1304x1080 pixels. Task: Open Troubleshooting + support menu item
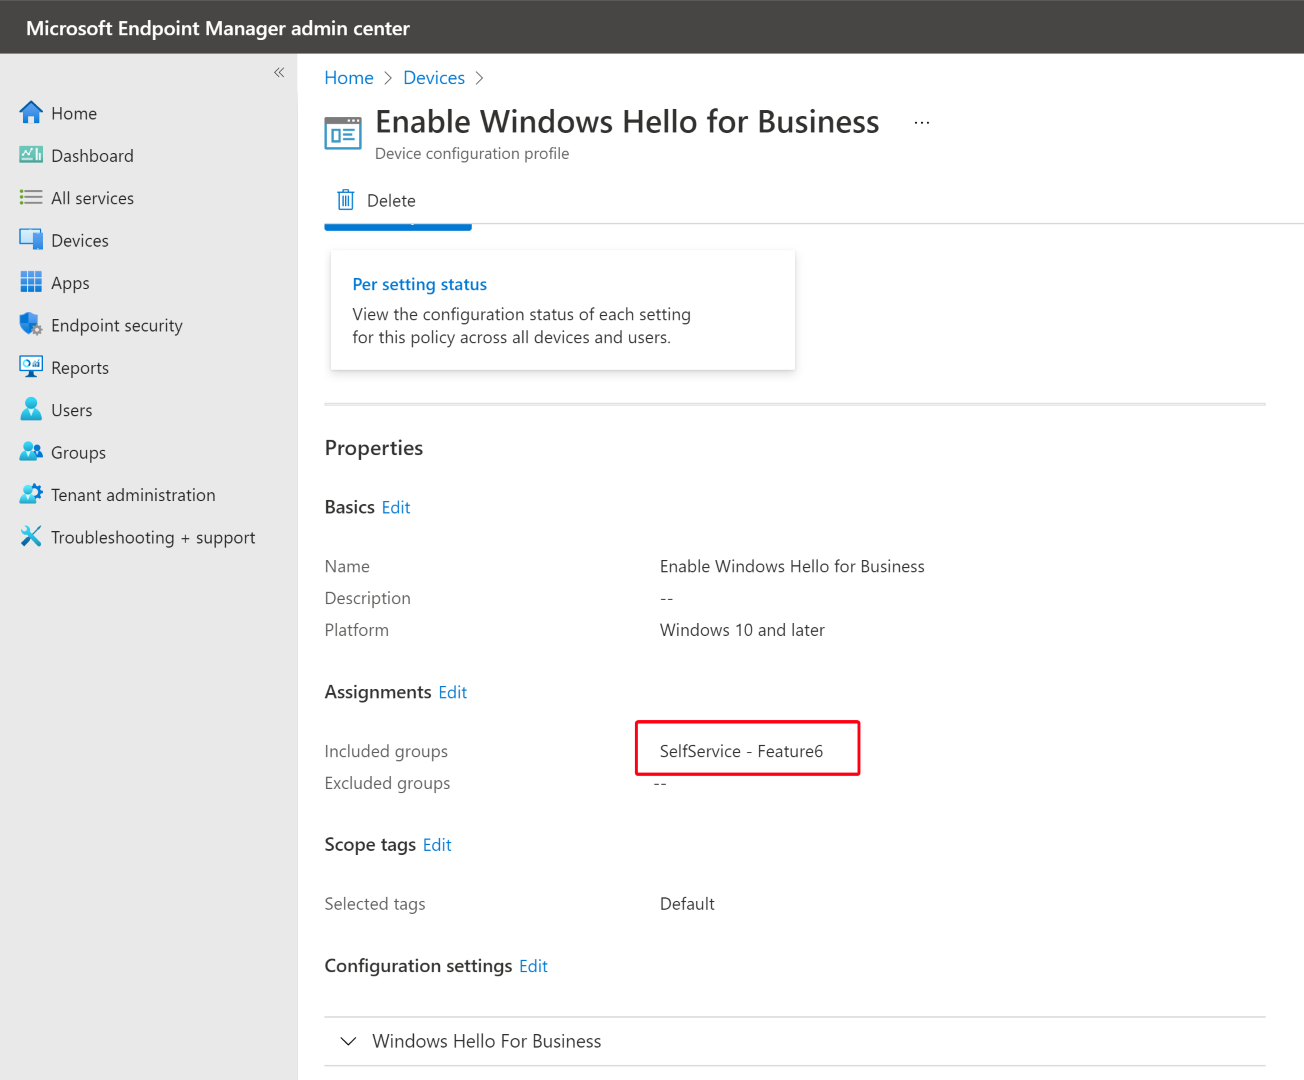[x=153, y=537]
